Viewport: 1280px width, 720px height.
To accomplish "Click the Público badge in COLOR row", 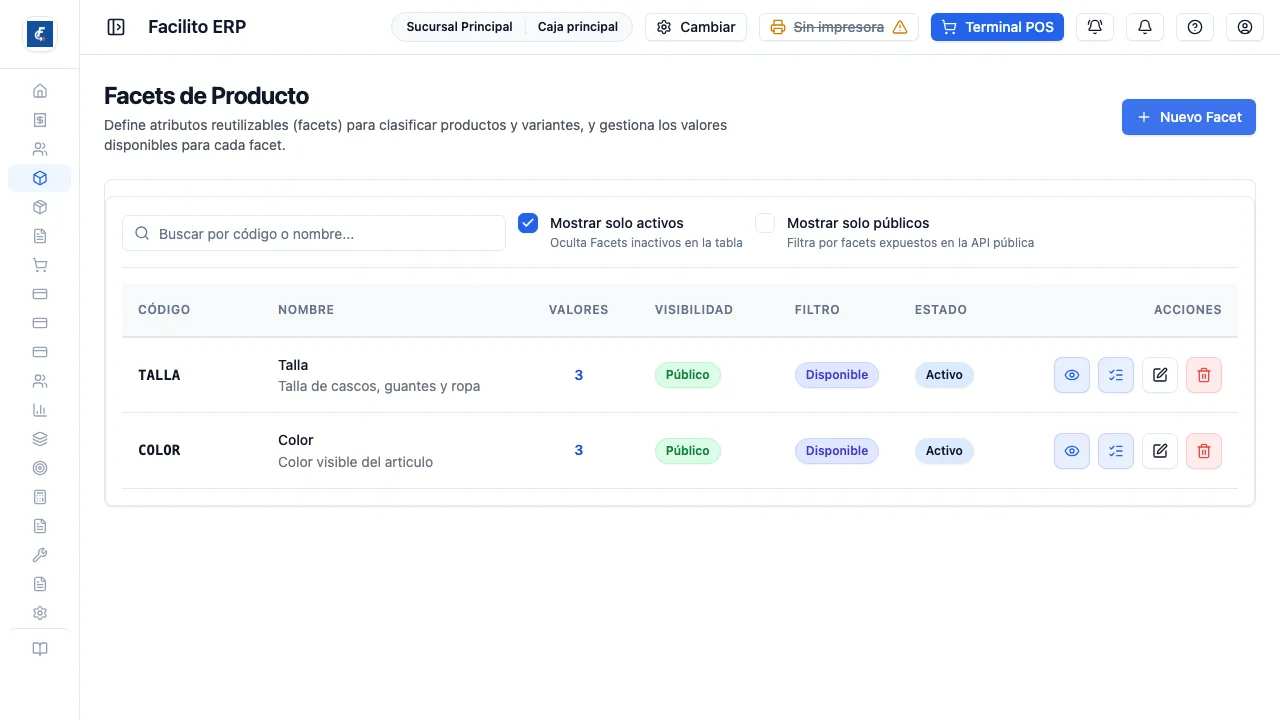I will tap(688, 451).
